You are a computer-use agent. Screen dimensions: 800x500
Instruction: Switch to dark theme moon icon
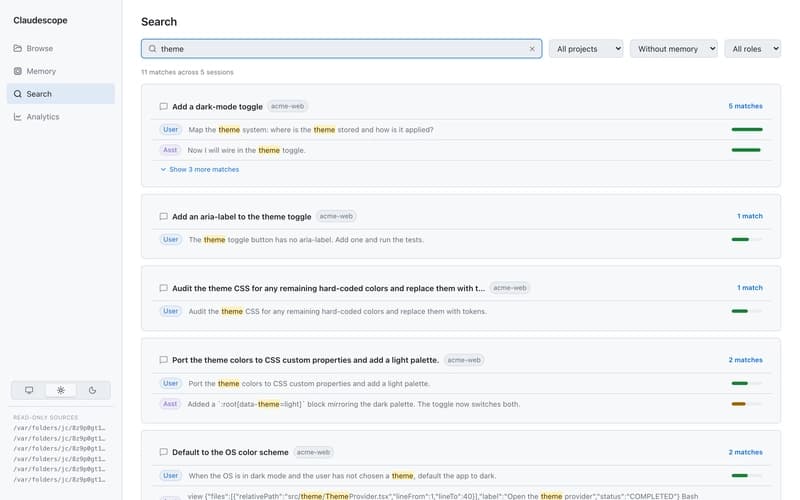[x=92, y=390]
